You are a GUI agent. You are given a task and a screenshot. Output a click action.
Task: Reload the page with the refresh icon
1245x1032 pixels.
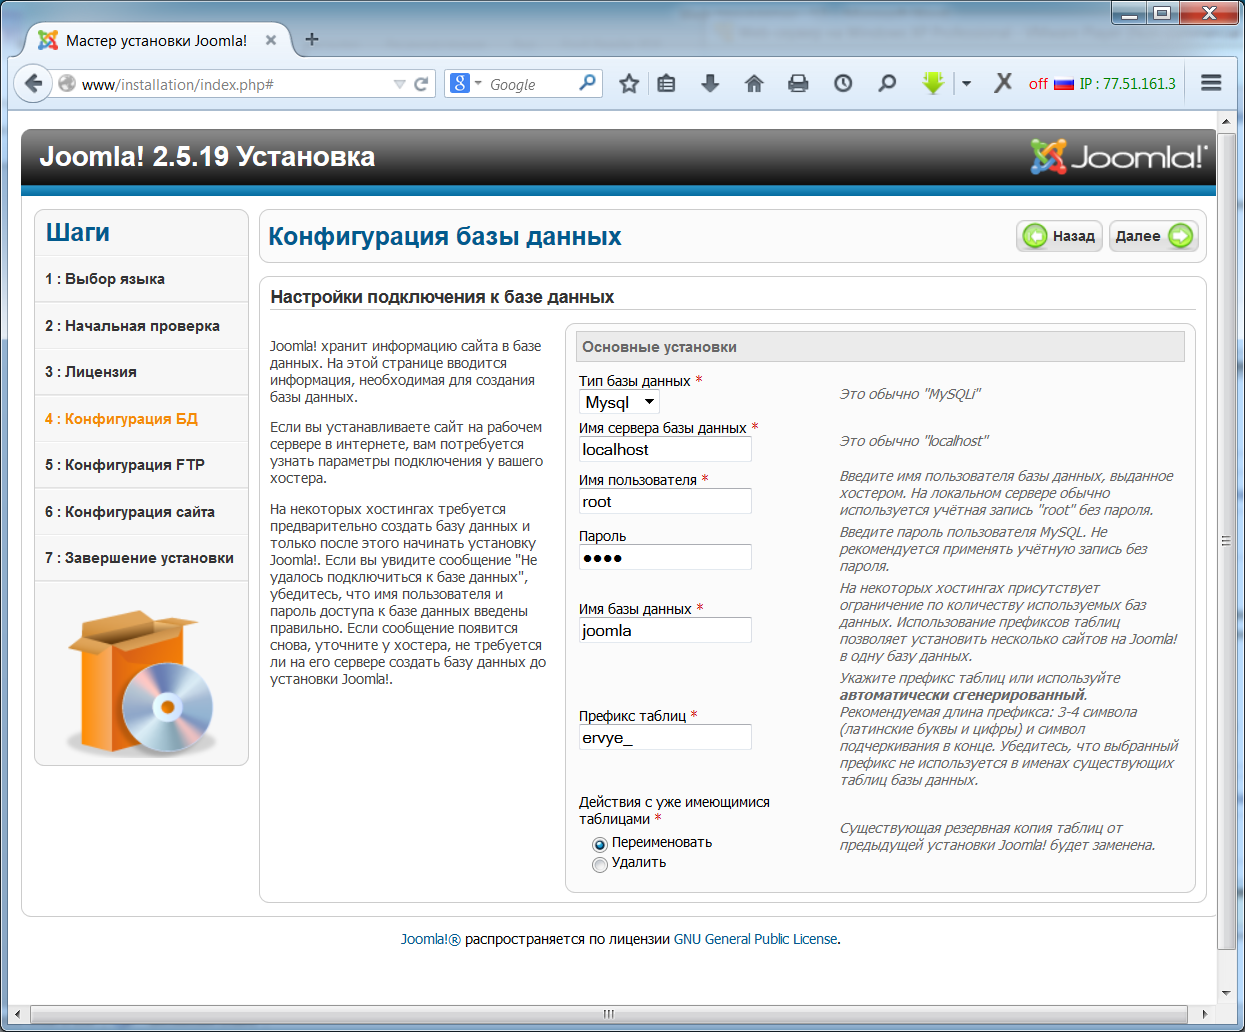(421, 84)
